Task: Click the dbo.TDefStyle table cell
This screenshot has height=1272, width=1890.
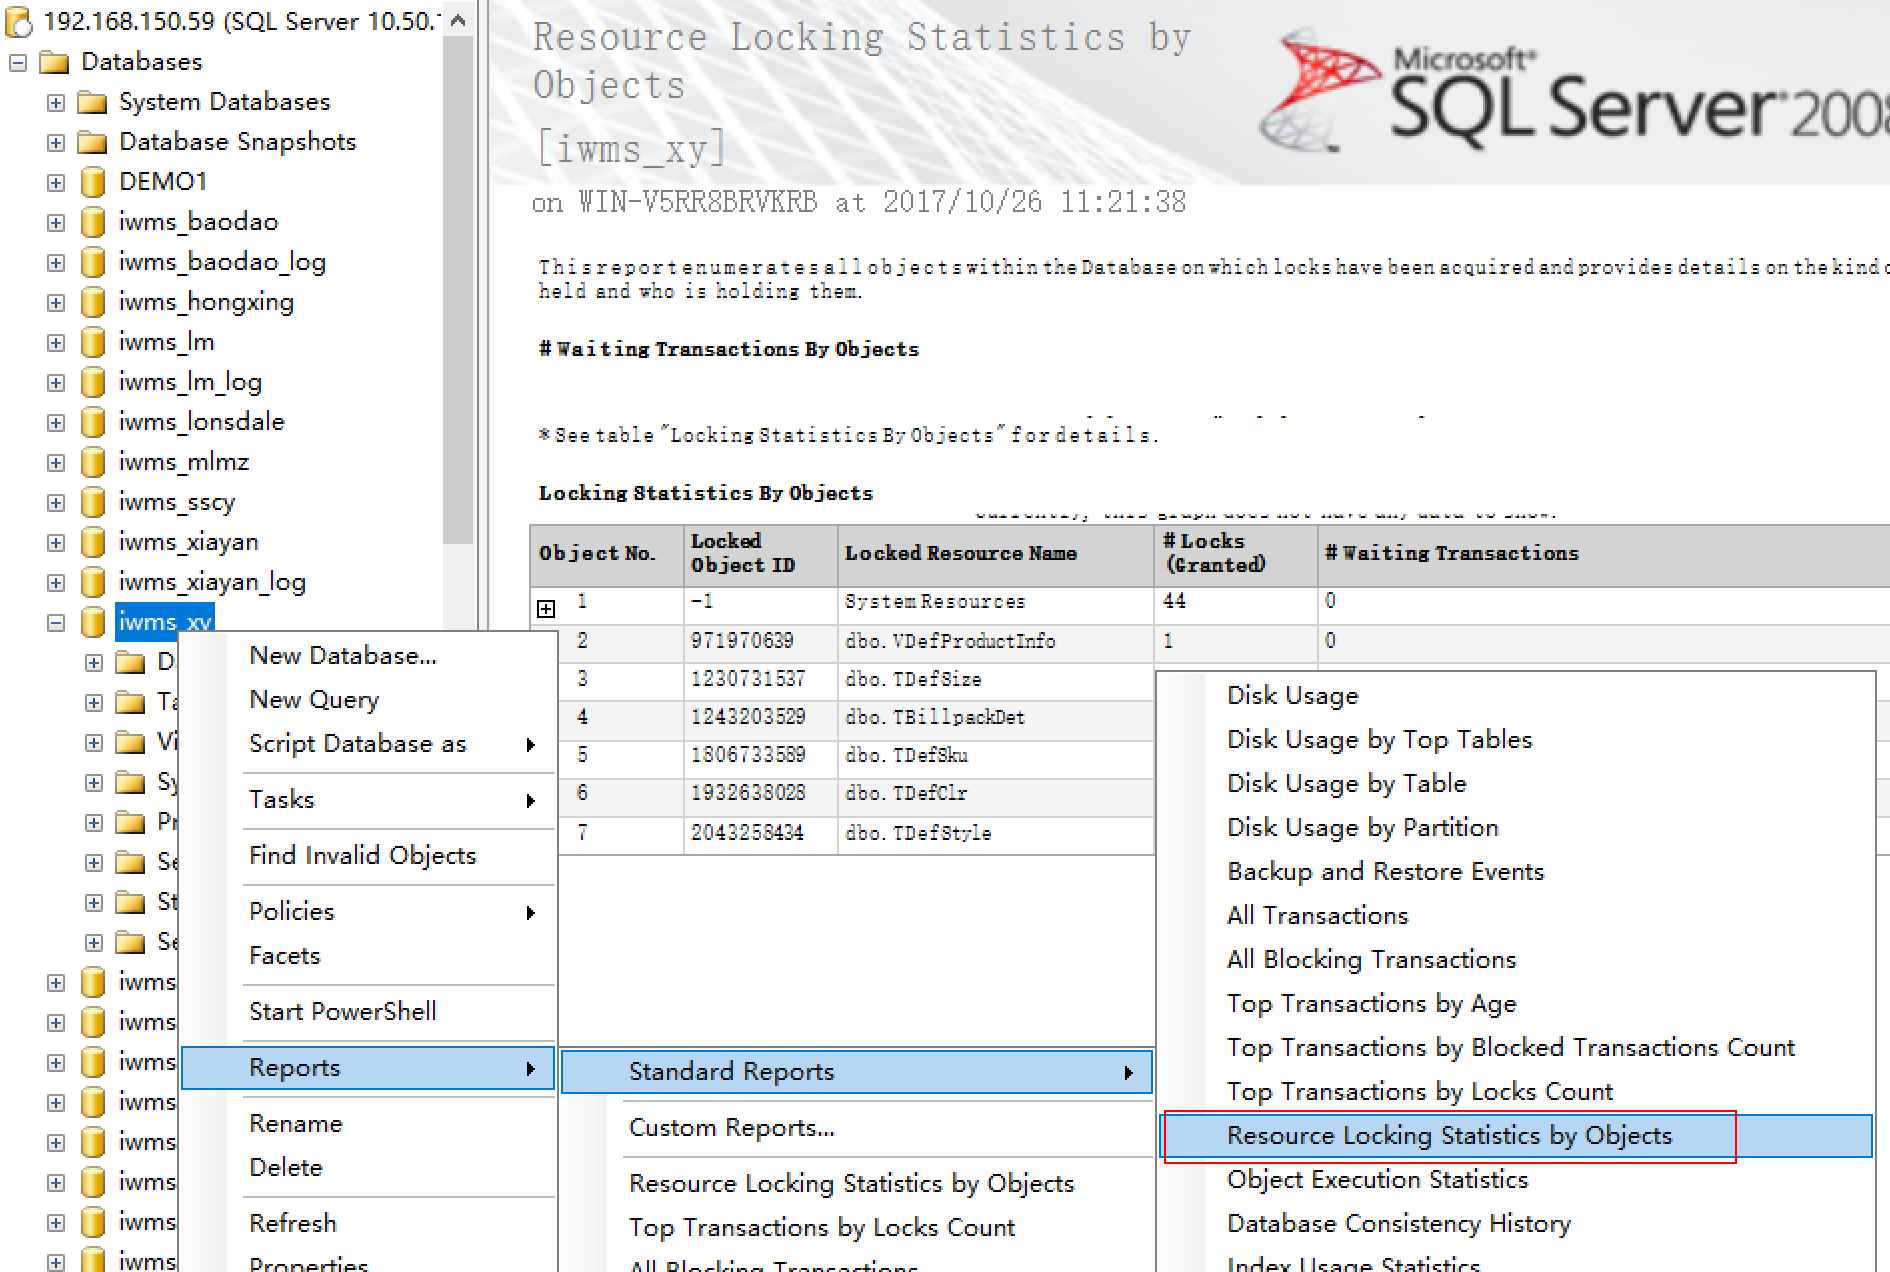Action: [996, 834]
